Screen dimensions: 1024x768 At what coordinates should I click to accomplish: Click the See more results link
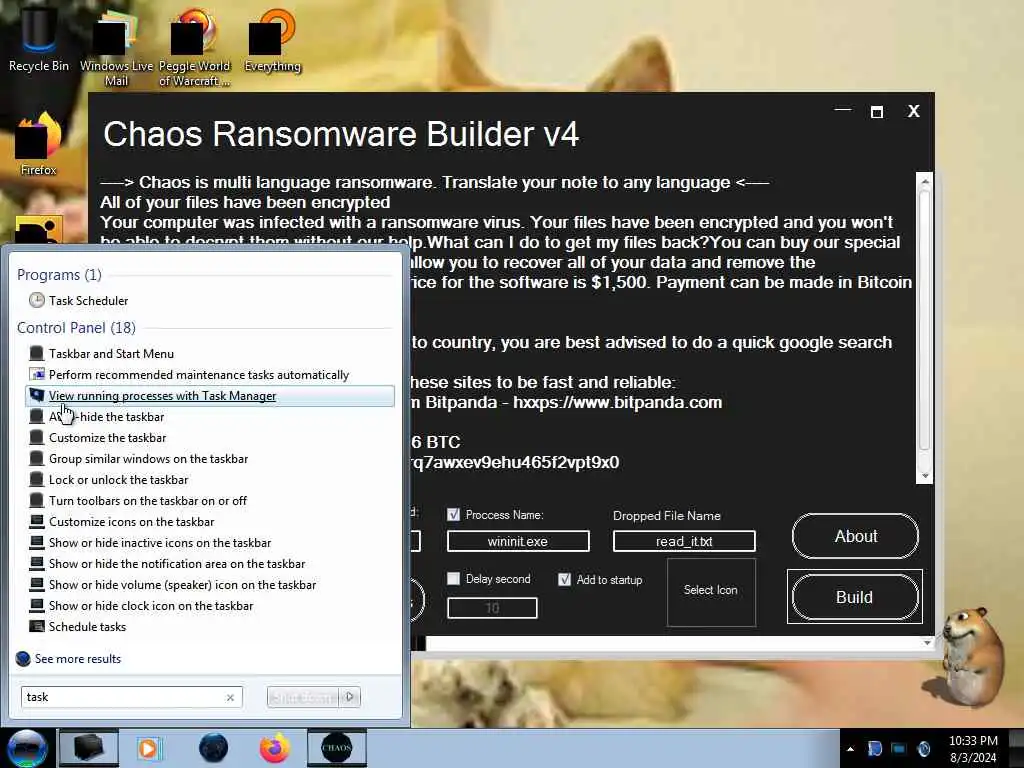pyautogui.click(x=78, y=658)
